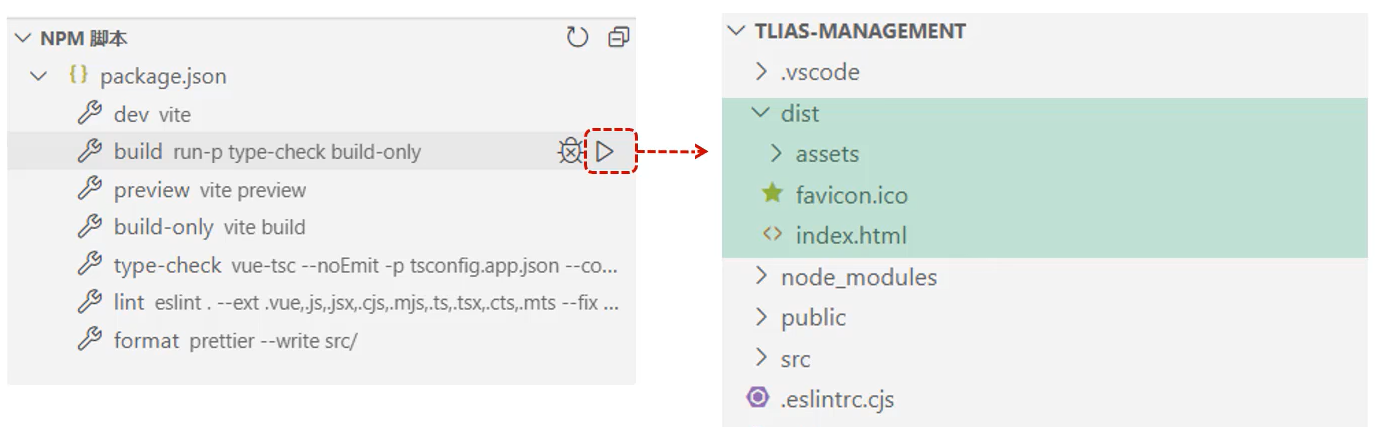Collapse the dist folder
Screen dimensions: 1377x427
point(761,113)
